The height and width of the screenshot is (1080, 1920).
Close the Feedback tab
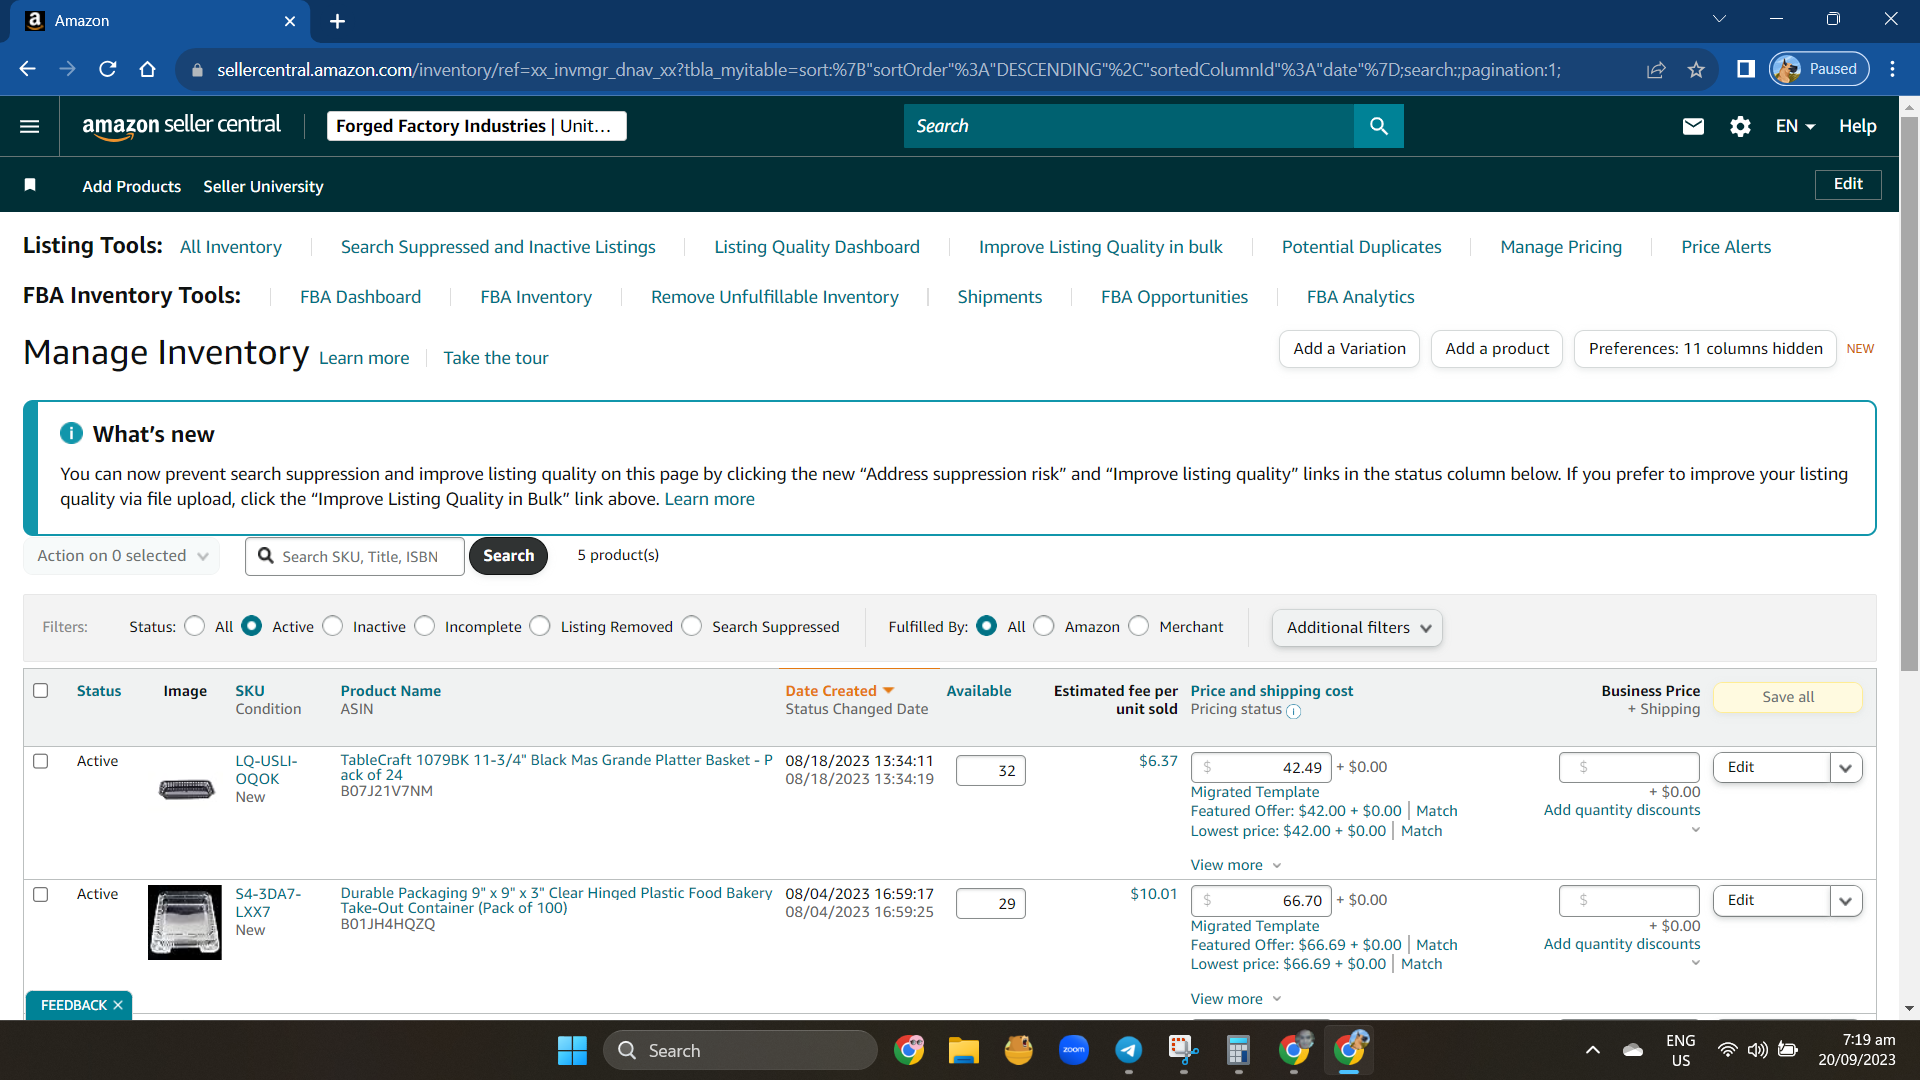(x=118, y=1005)
